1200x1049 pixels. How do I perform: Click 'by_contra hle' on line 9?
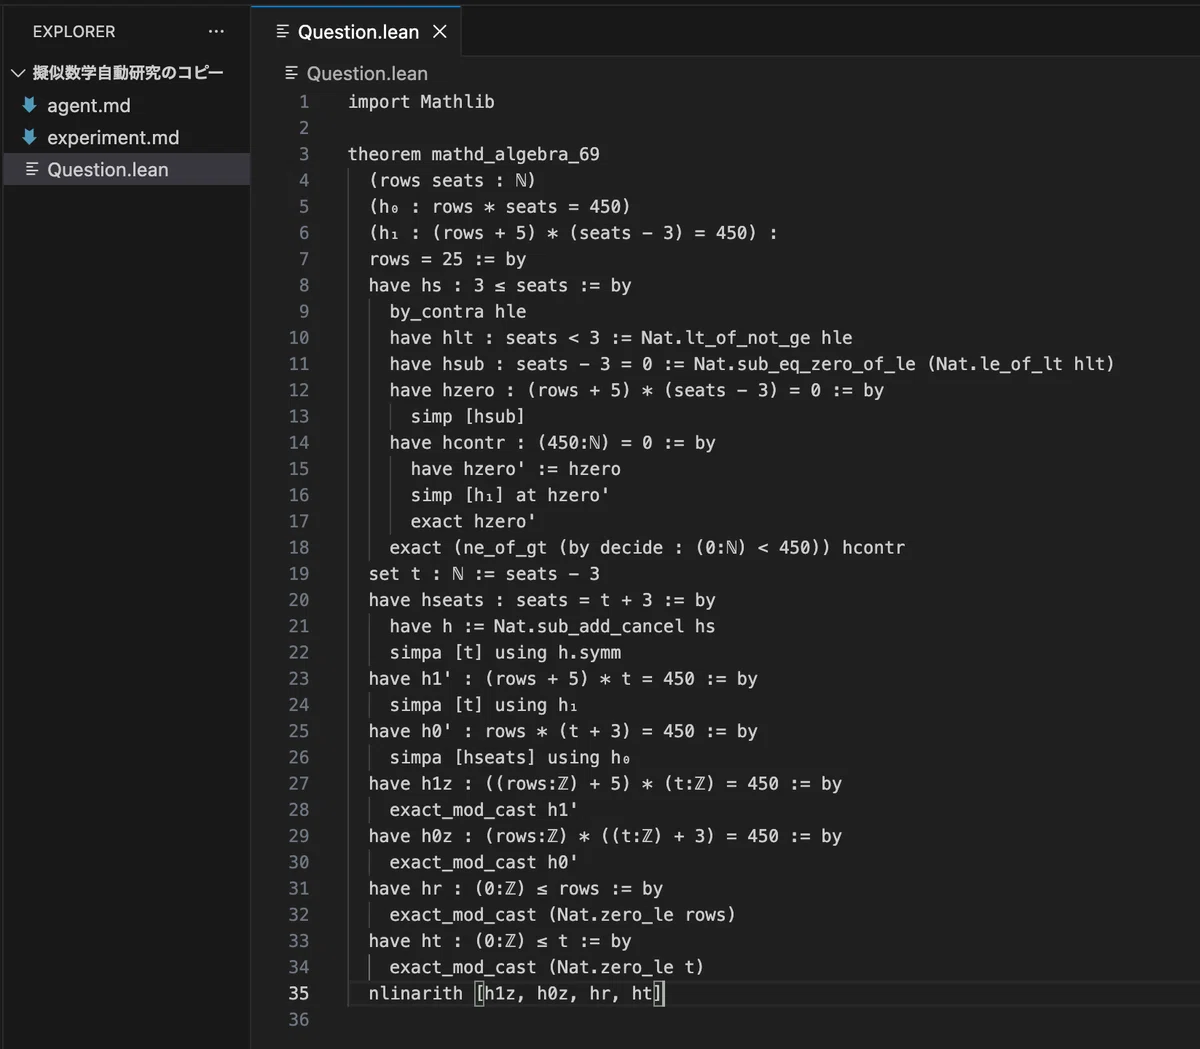point(458,312)
